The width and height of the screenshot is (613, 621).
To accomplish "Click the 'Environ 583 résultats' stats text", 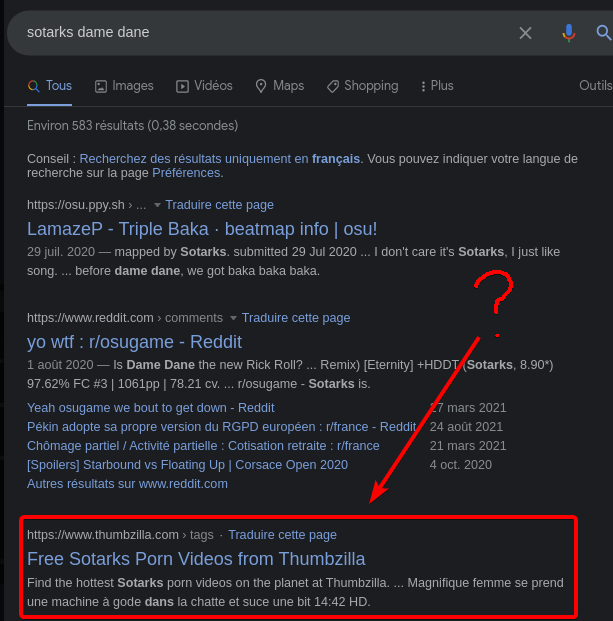I will (x=132, y=126).
